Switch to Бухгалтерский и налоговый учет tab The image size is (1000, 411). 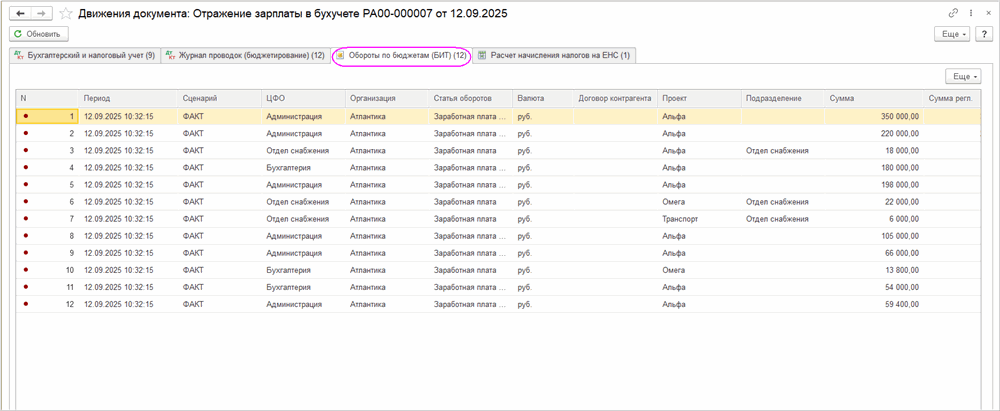(x=83, y=55)
